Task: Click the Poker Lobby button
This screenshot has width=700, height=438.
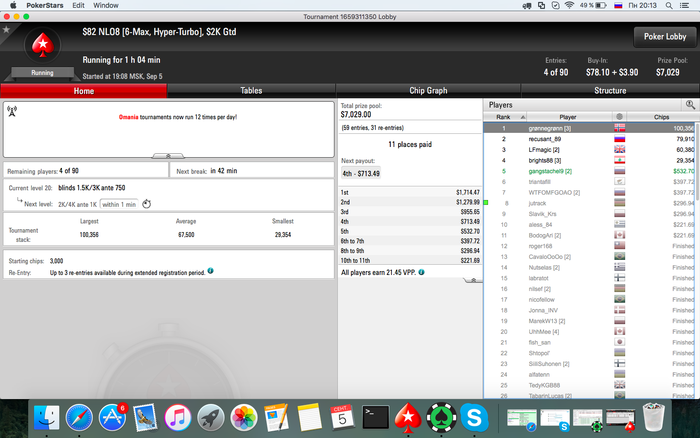Action: 665,37
